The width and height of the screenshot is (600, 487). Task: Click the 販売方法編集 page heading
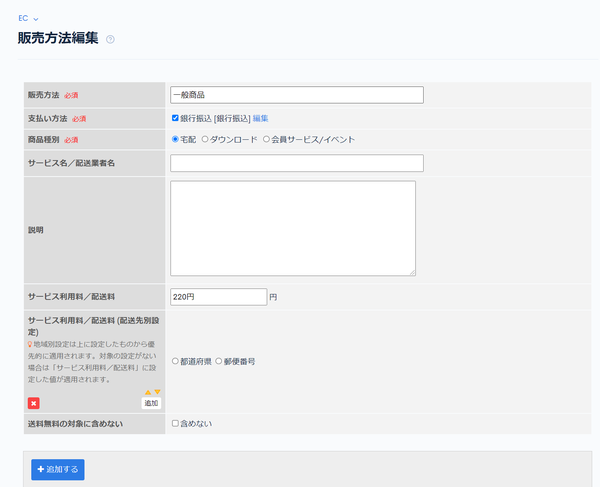58,38
